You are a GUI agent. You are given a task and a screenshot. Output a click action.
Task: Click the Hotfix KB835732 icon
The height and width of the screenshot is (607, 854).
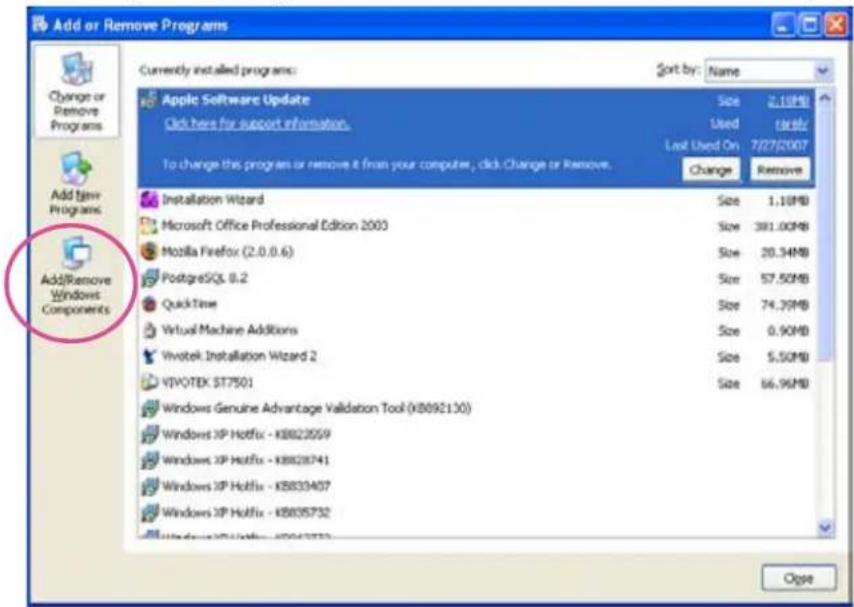[149, 513]
